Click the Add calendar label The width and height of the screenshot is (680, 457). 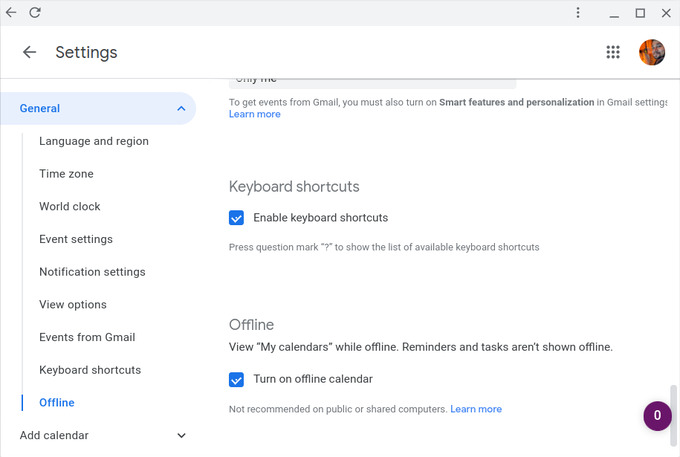click(54, 435)
